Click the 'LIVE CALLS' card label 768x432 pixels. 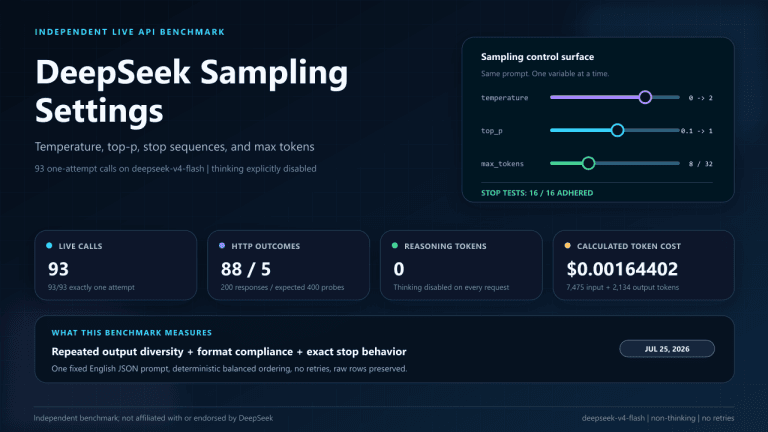click(80, 246)
